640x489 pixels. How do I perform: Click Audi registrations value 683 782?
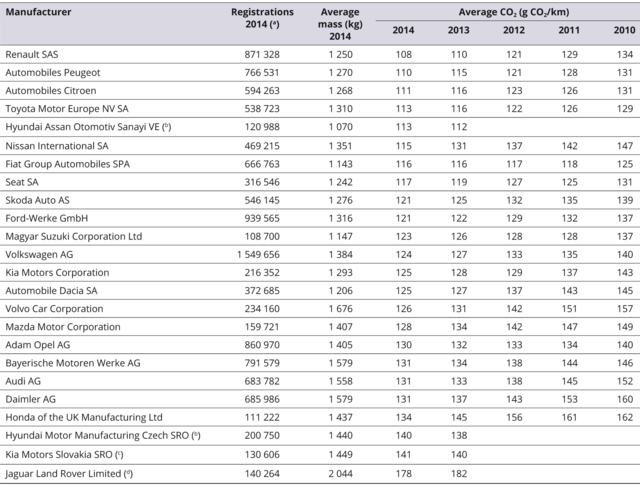[x=262, y=381]
